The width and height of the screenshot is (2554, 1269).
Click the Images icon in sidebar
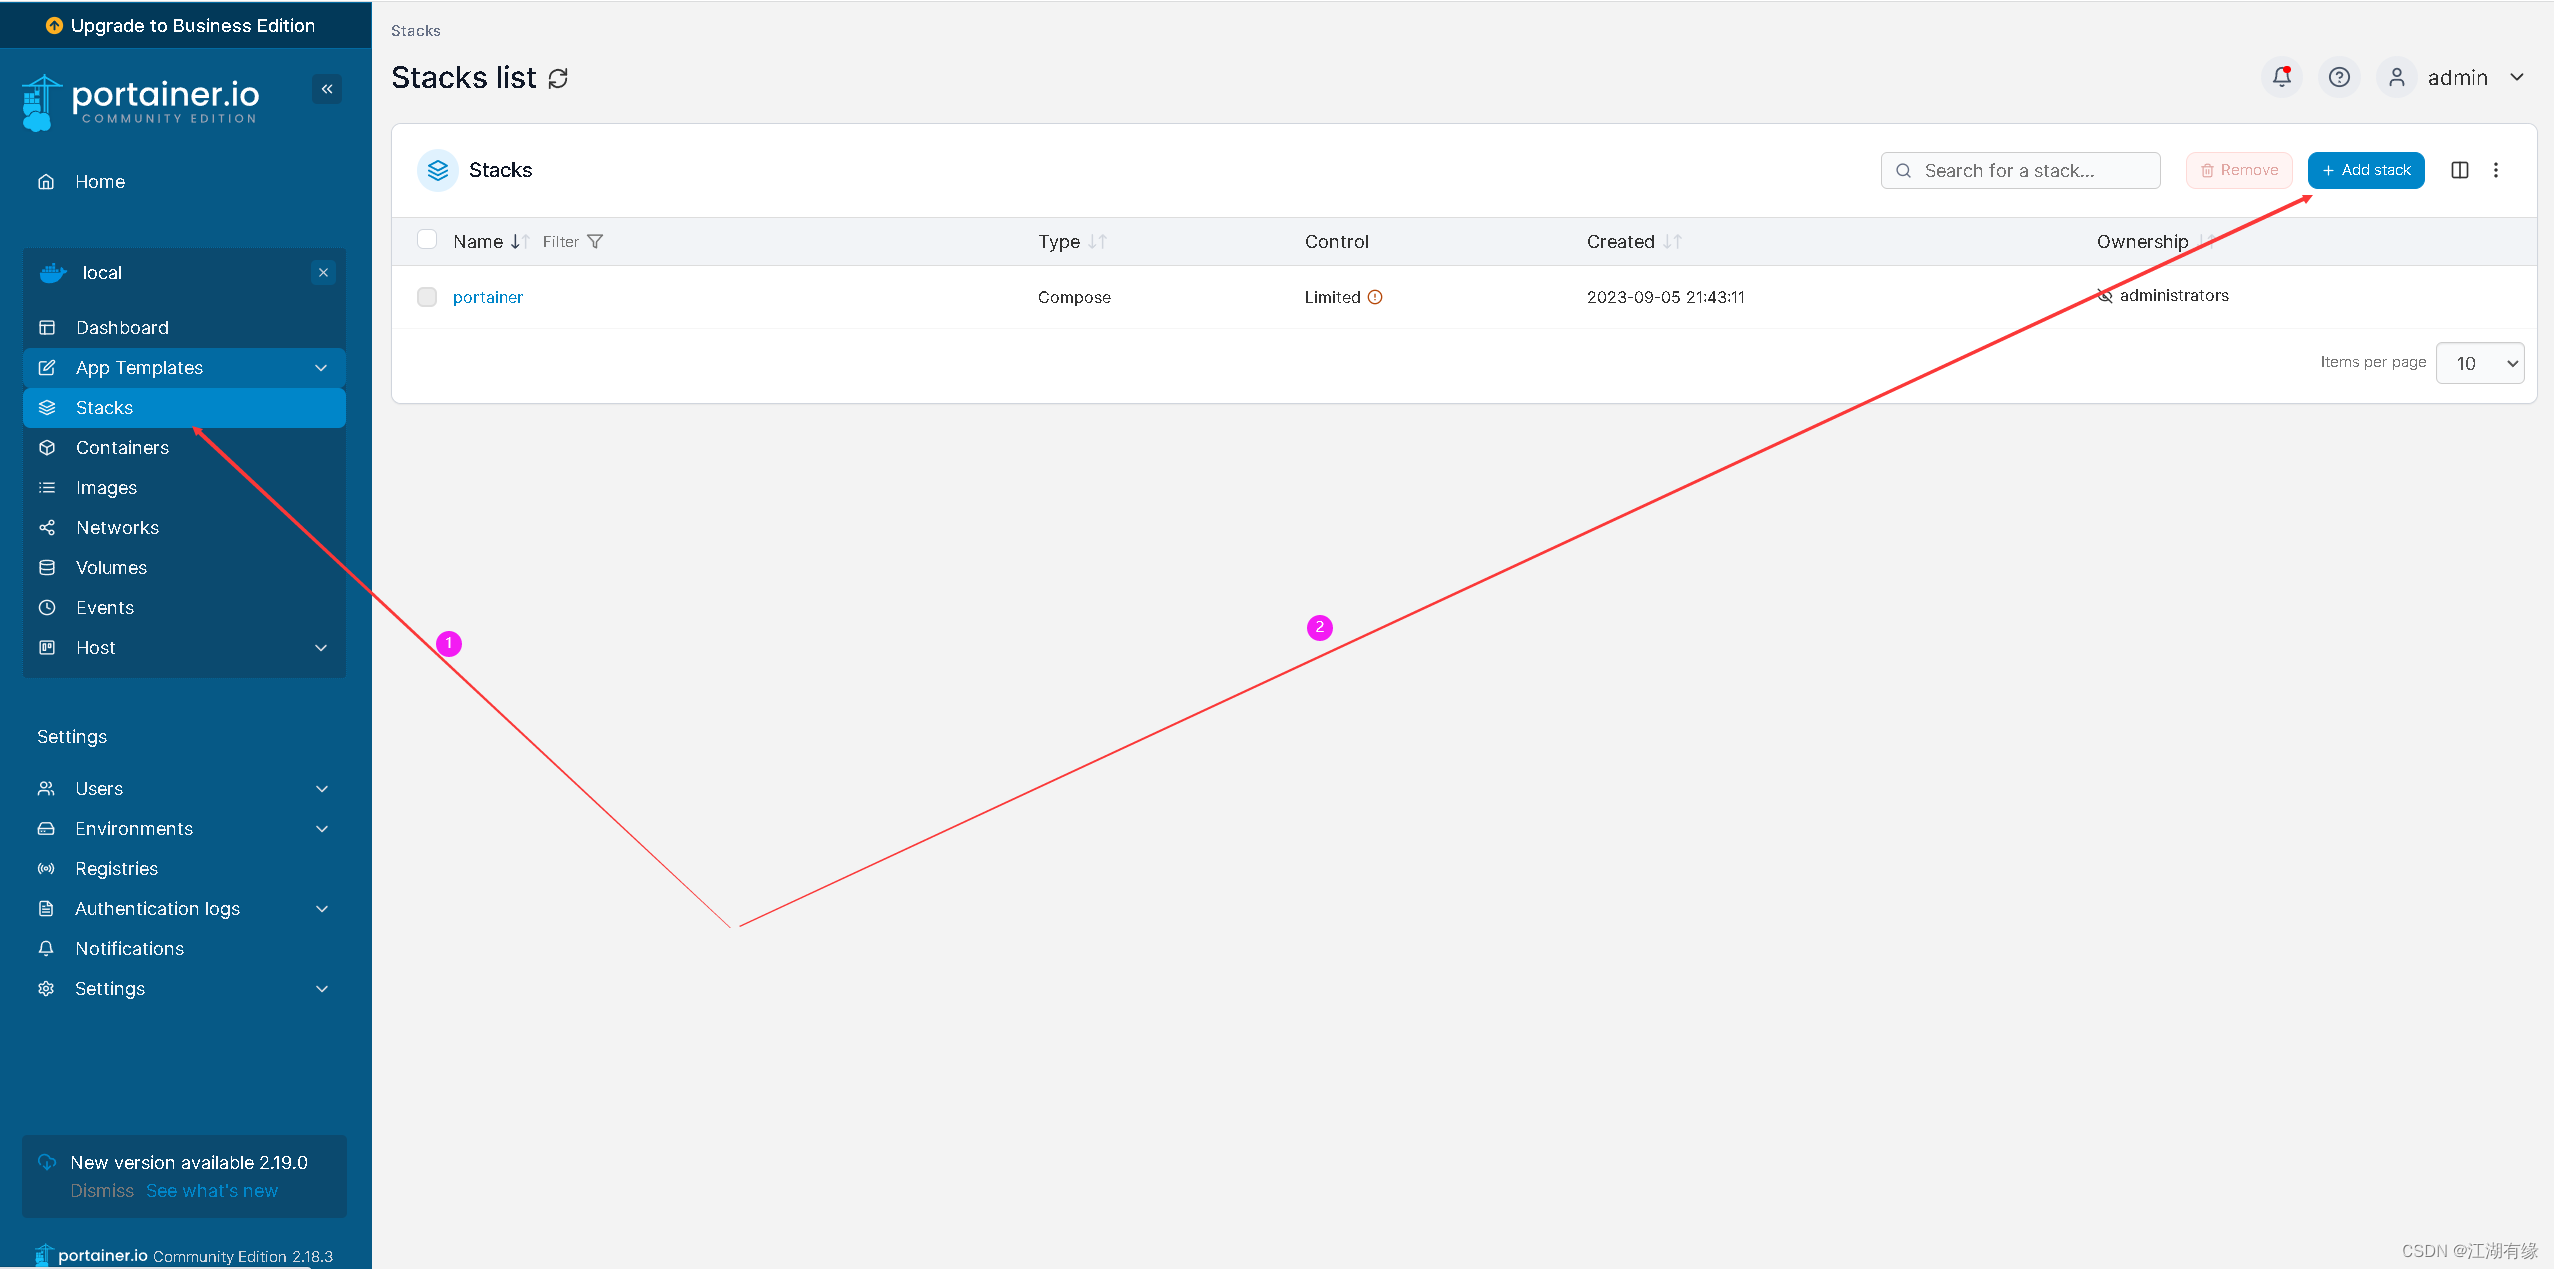coord(46,487)
